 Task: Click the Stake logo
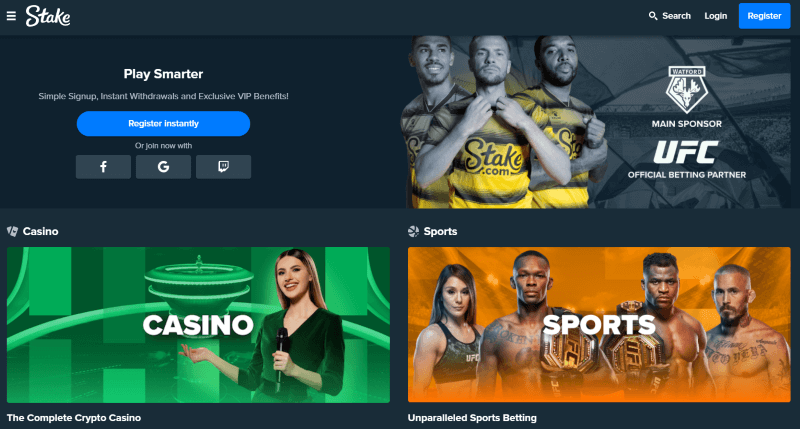48,16
